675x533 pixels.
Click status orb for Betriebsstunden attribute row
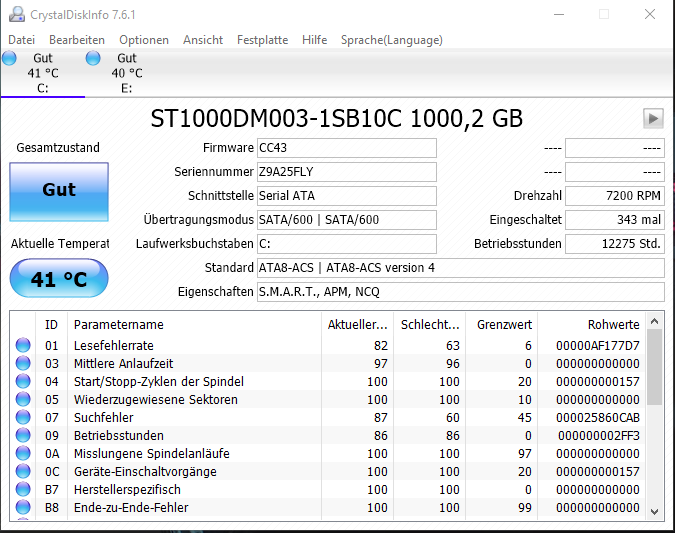(x=23, y=435)
